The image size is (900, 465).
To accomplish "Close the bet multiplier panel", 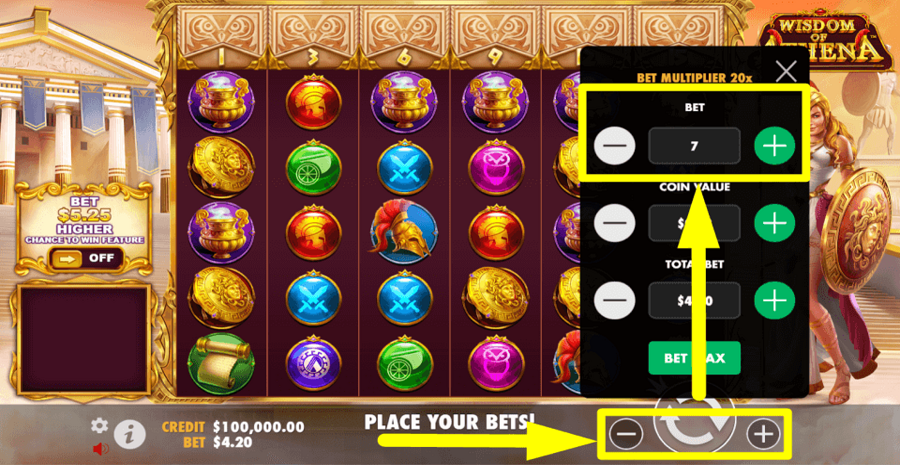I will (786, 71).
